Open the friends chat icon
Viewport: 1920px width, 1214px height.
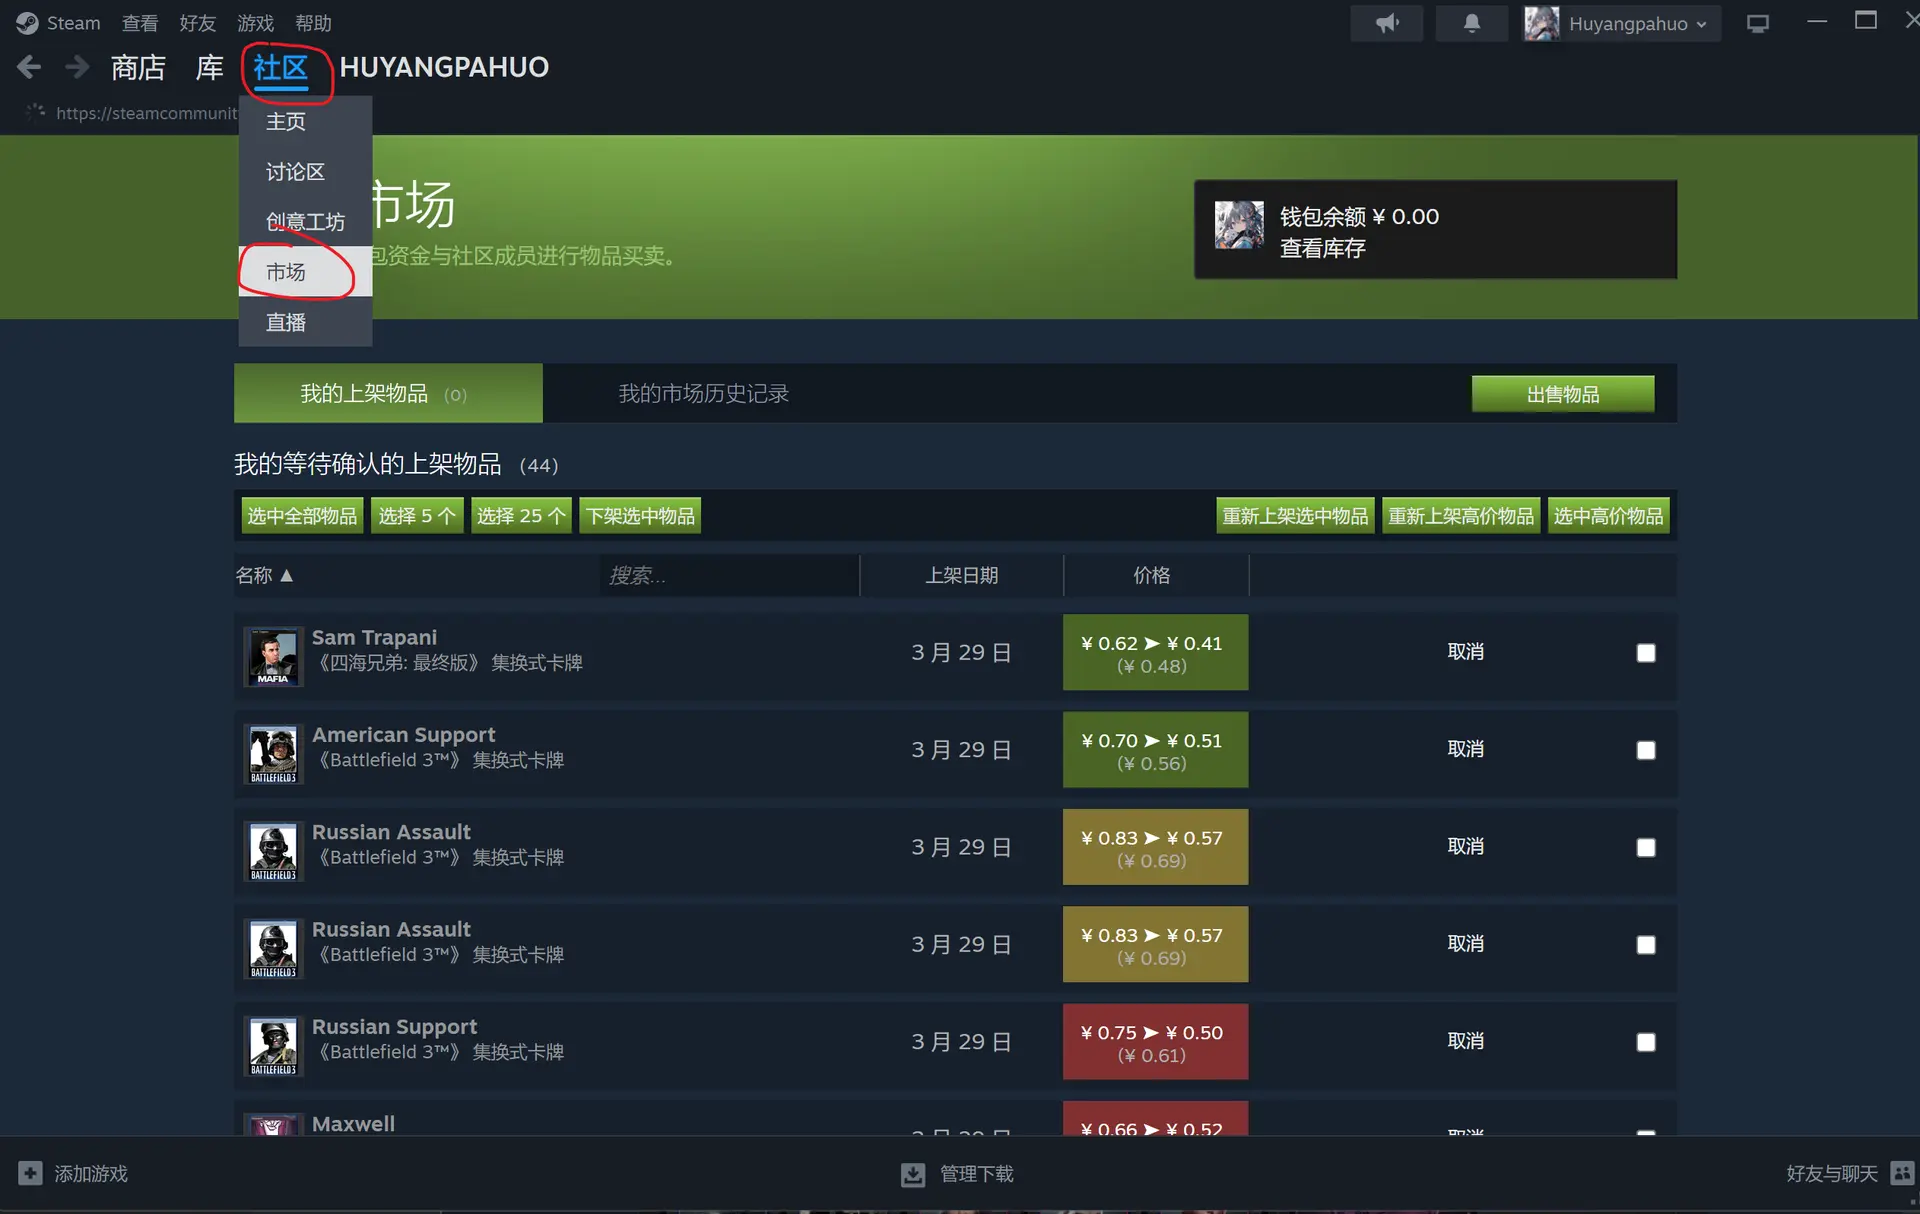[x=1902, y=1173]
